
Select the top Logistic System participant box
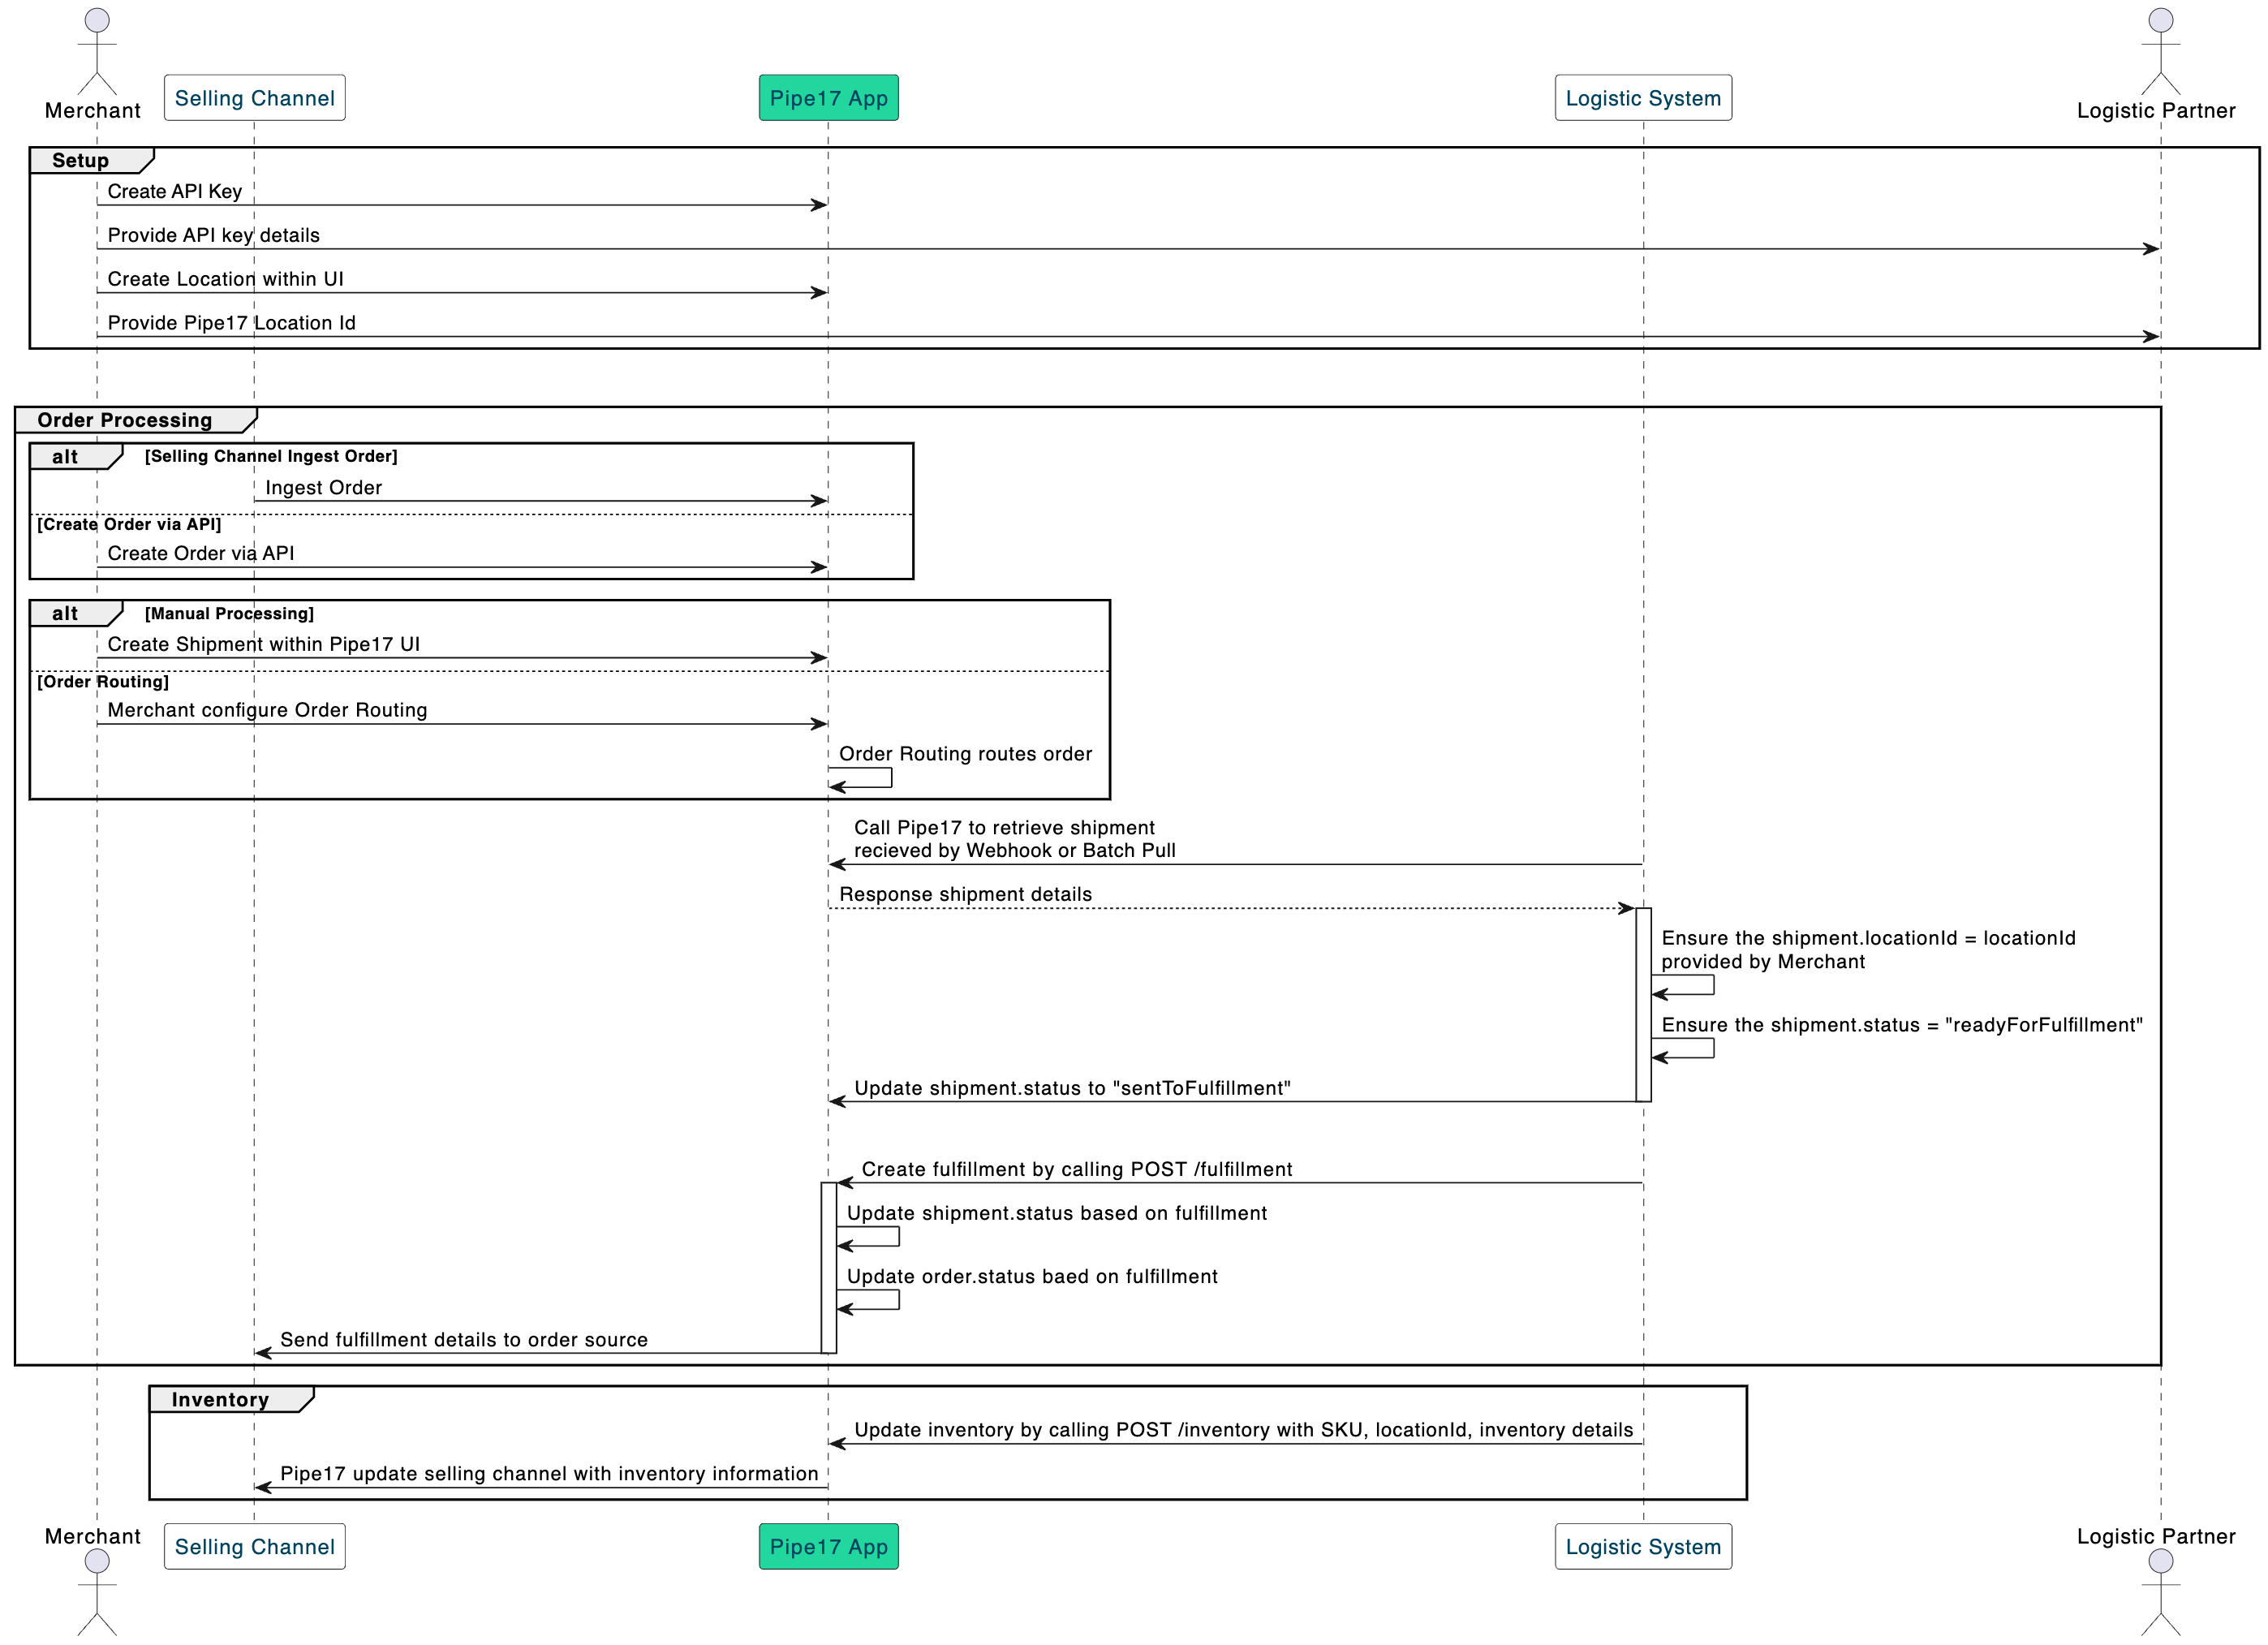pos(1643,98)
